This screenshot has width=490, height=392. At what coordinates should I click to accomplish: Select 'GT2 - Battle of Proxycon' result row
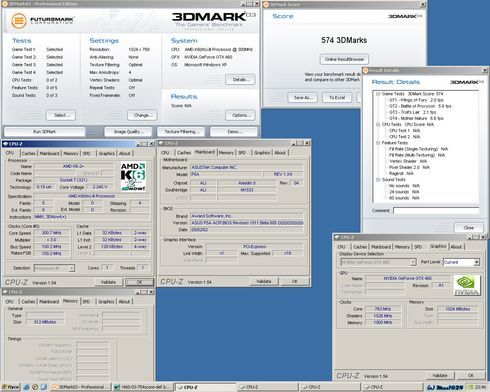(x=420, y=106)
